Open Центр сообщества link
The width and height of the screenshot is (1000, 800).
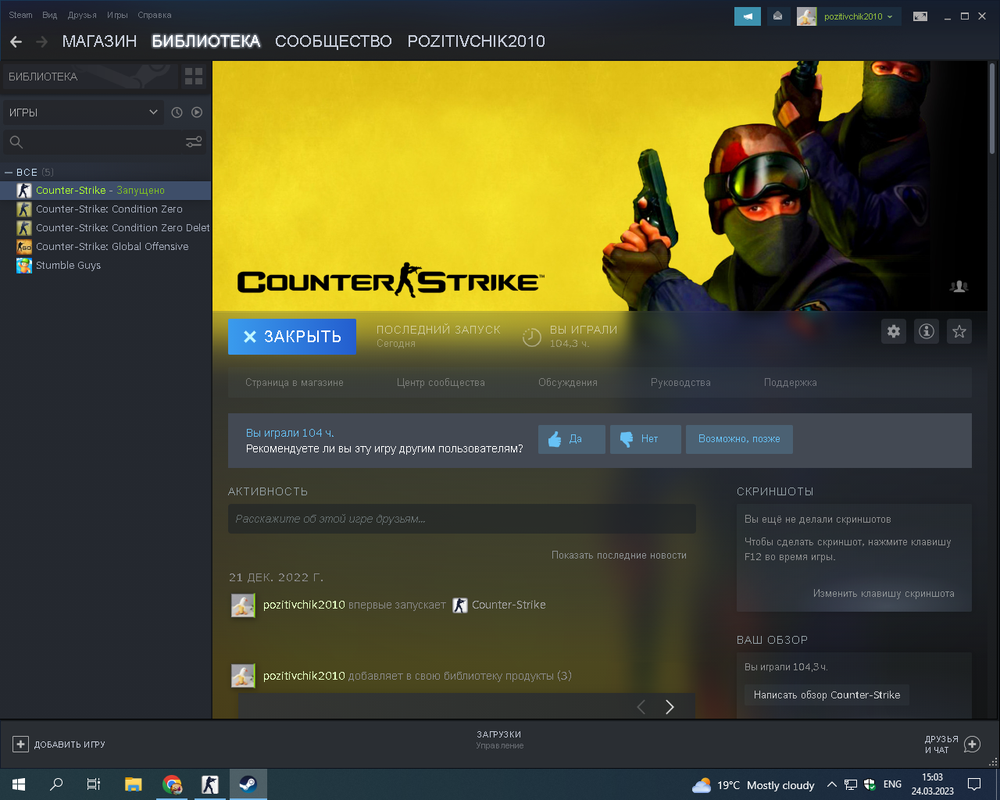[x=441, y=383]
